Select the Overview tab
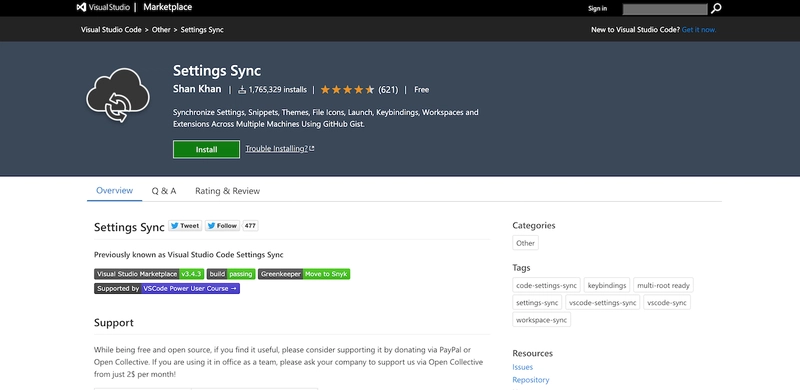 pyautogui.click(x=114, y=190)
